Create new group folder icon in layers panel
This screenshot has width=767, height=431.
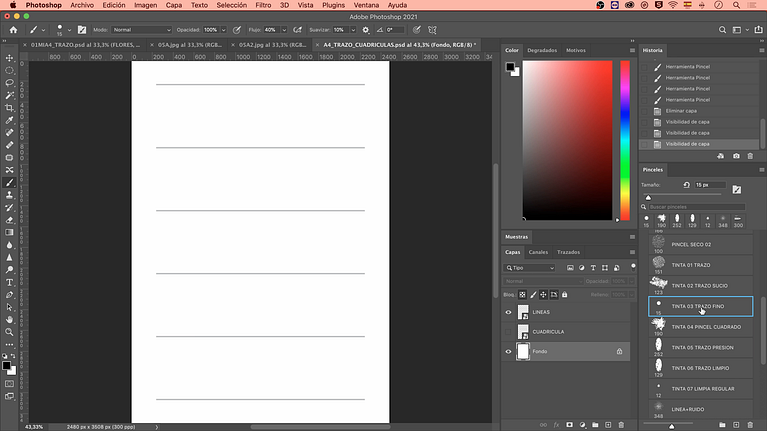click(x=595, y=425)
